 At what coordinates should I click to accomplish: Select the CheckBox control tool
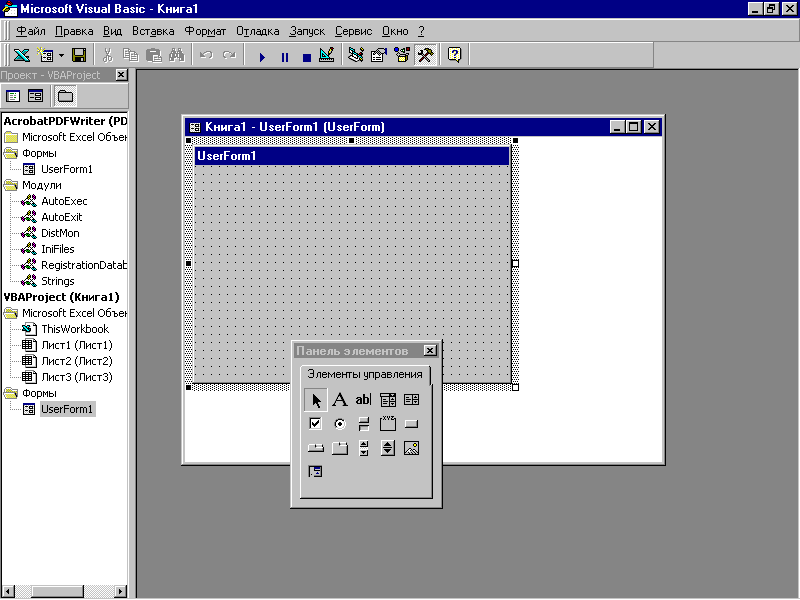315,424
